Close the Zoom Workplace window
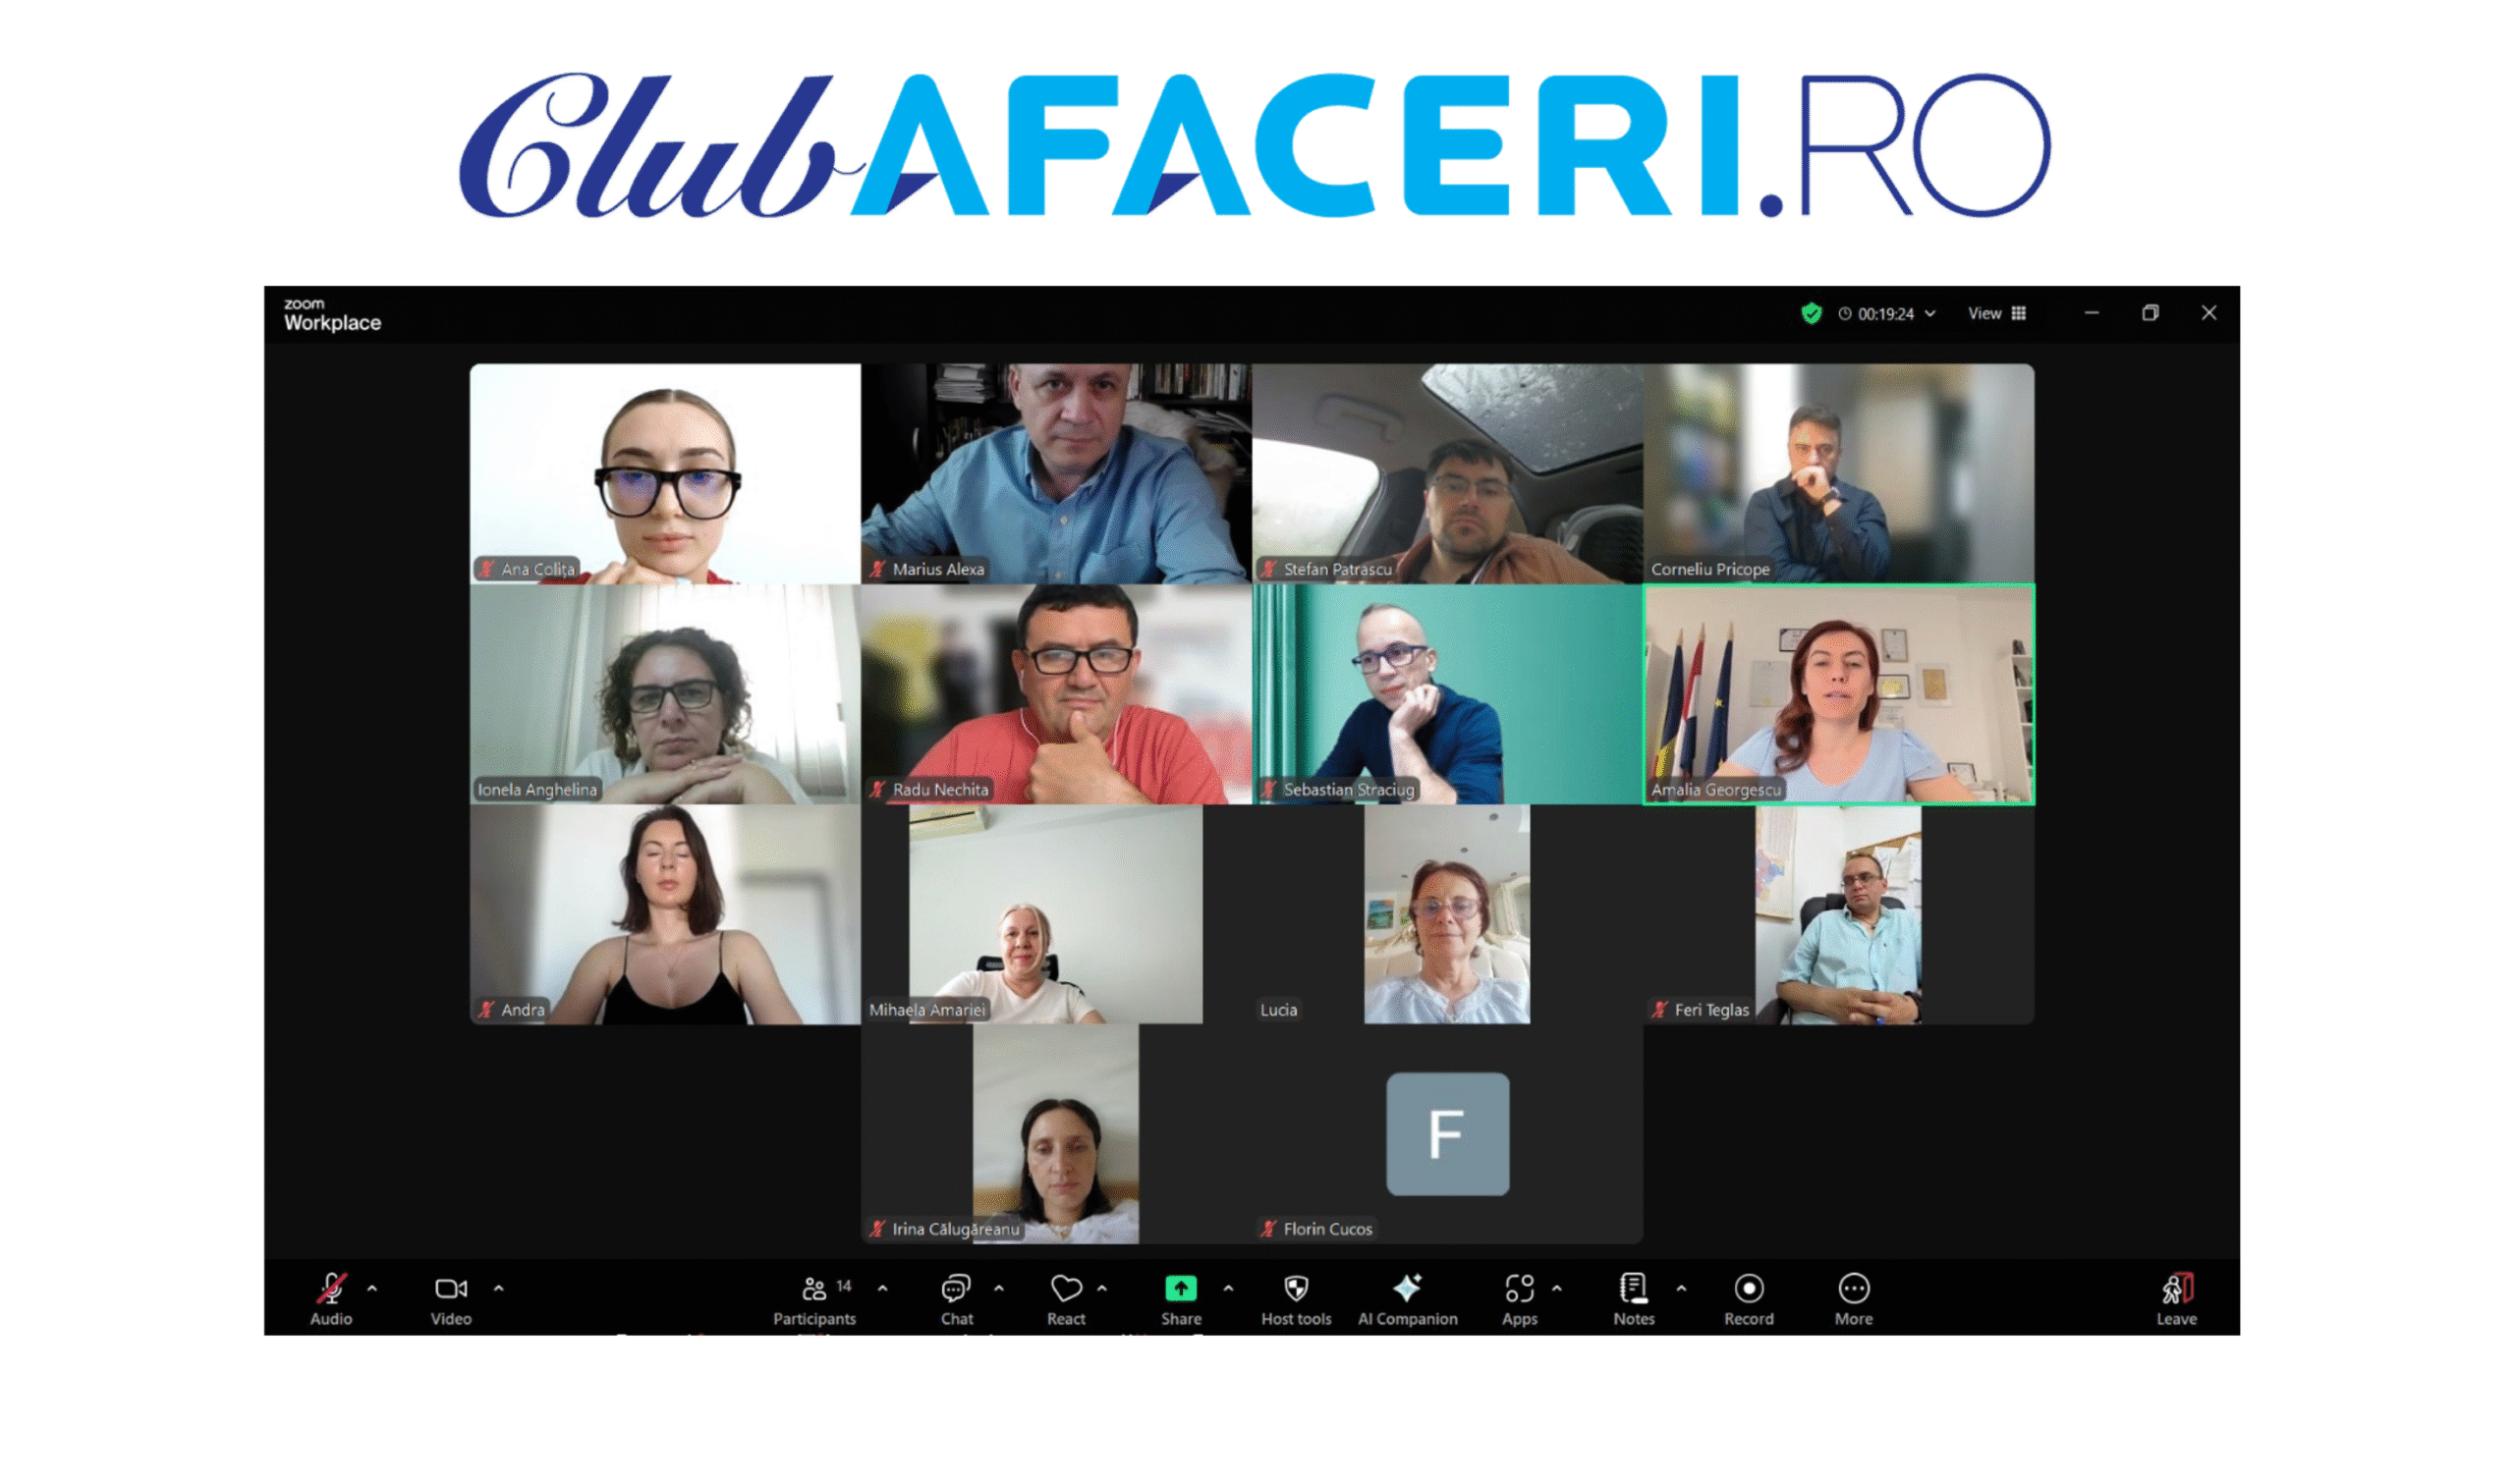 click(x=2209, y=313)
